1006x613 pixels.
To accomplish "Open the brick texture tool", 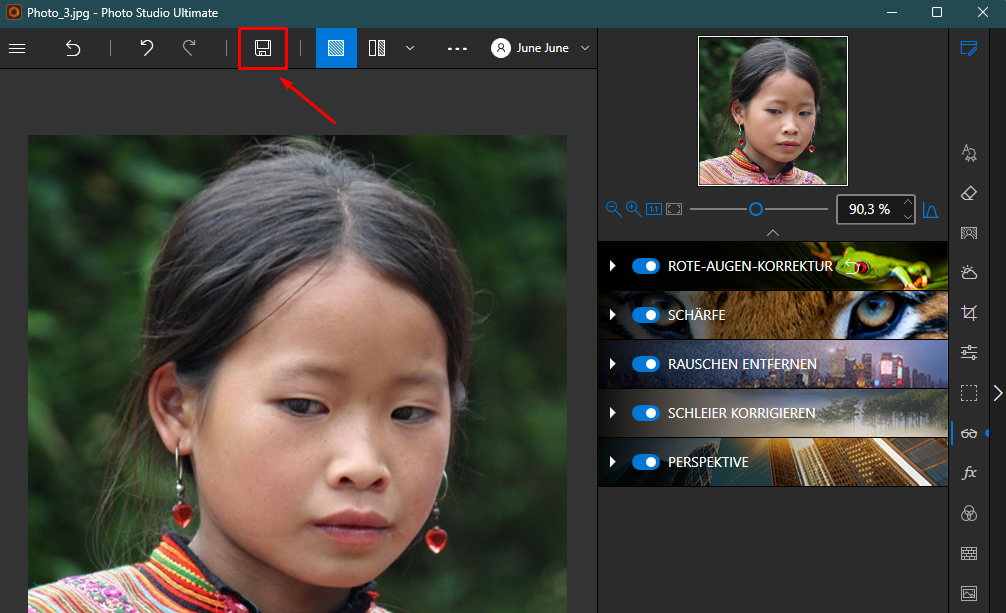I will (969, 553).
